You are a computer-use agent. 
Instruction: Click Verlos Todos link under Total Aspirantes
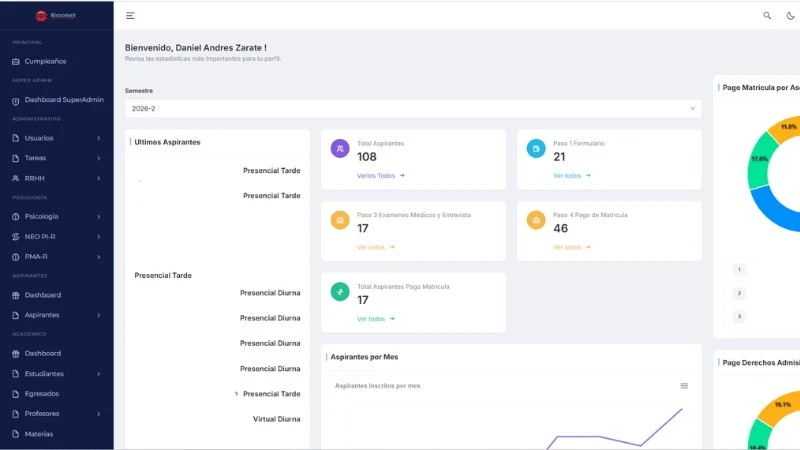click(x=380, y=175)
